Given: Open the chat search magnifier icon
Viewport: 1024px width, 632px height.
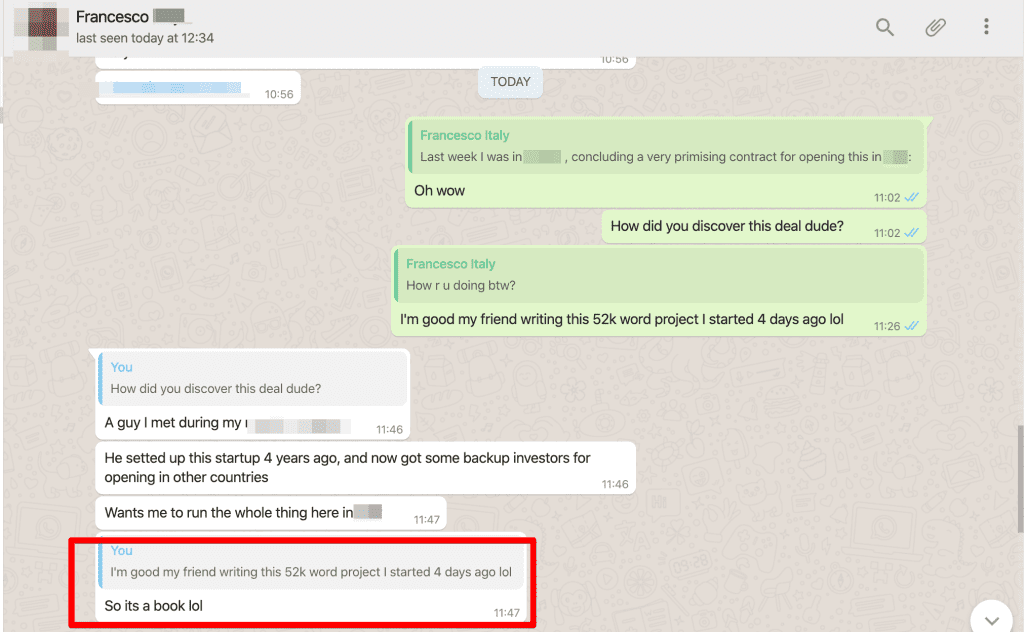Looking at the screenshot, I should (884, 27).
